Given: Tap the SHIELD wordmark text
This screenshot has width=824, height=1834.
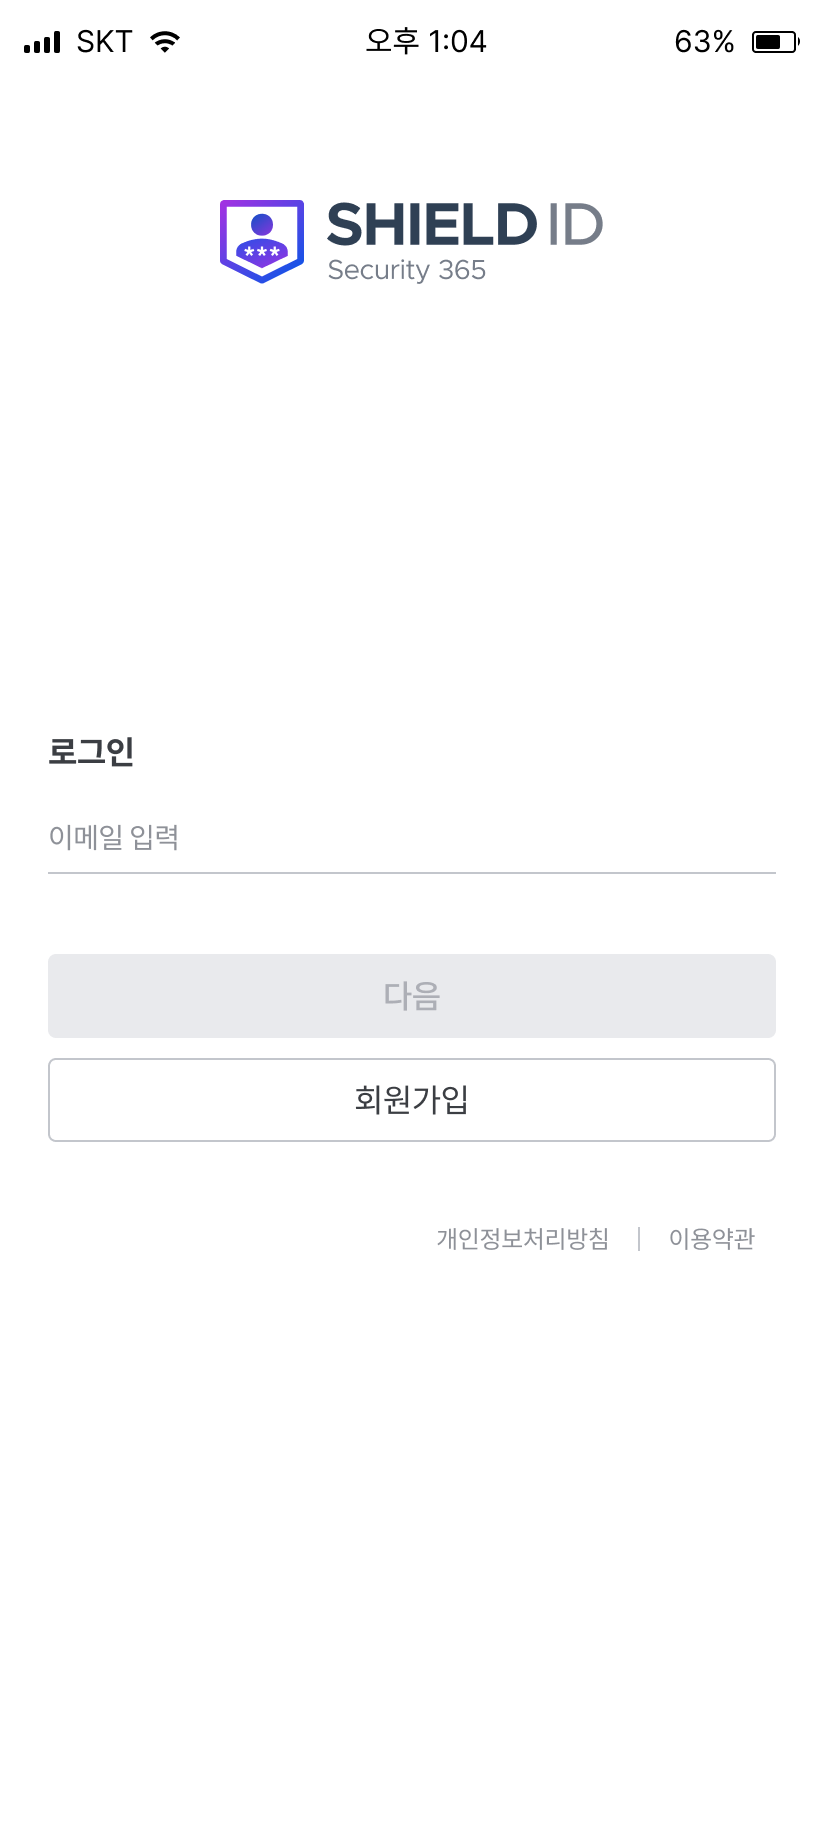Looking at the screenshot, I should (x=432, y=225).
